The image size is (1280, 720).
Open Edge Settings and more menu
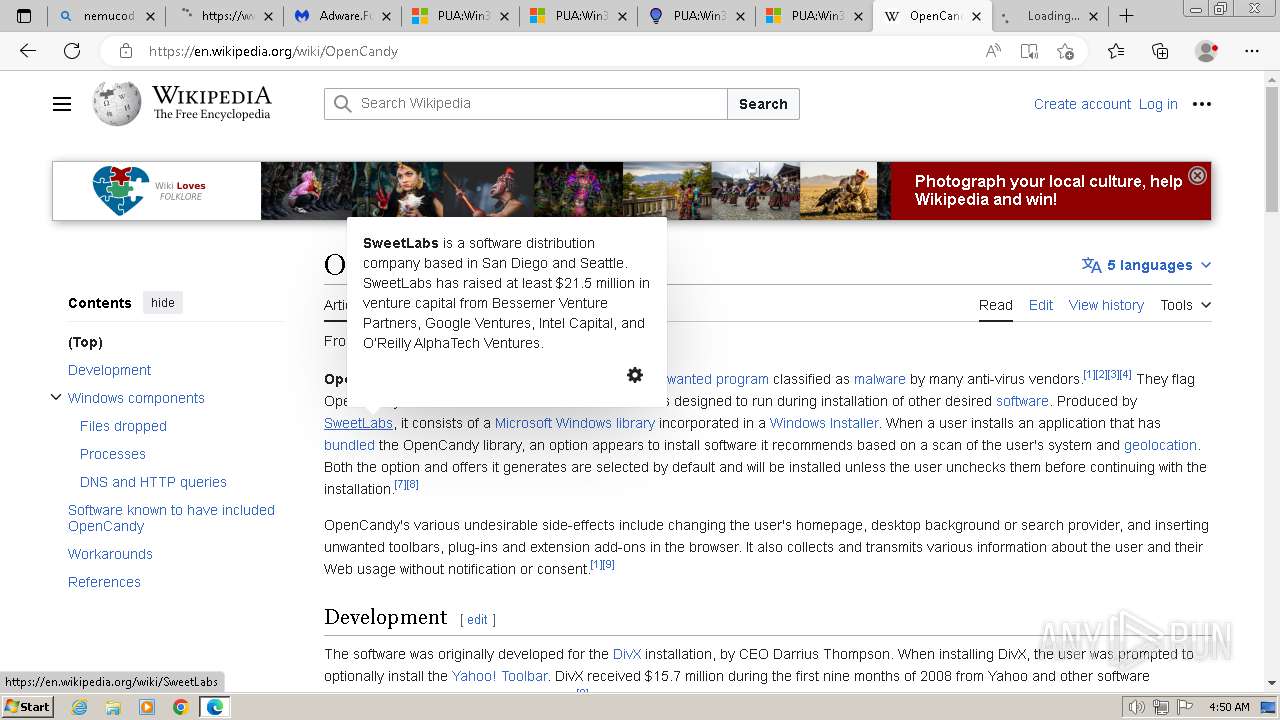coord(1252,51)
